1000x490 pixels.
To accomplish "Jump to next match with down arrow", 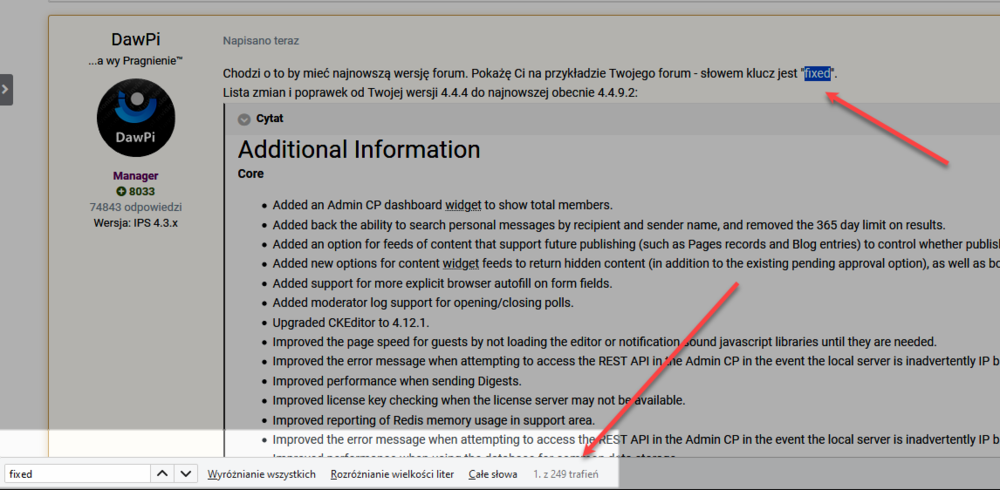I will [x=186, y=473].
